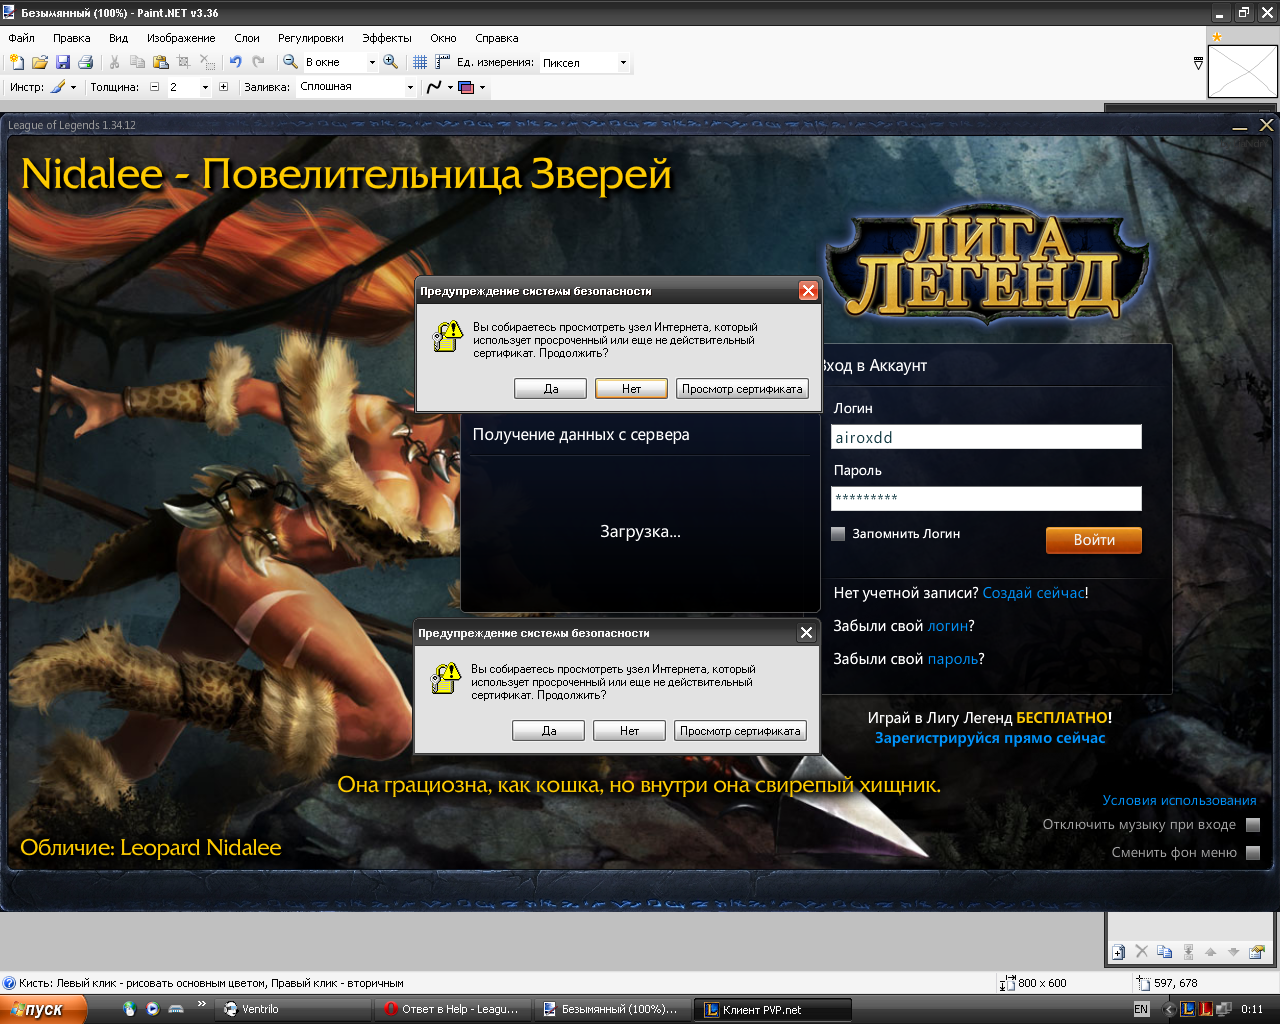Screen dimensions: 1280x1024
Task: Paste from clipboard icon in toolbar
Action: click(160, 62)
